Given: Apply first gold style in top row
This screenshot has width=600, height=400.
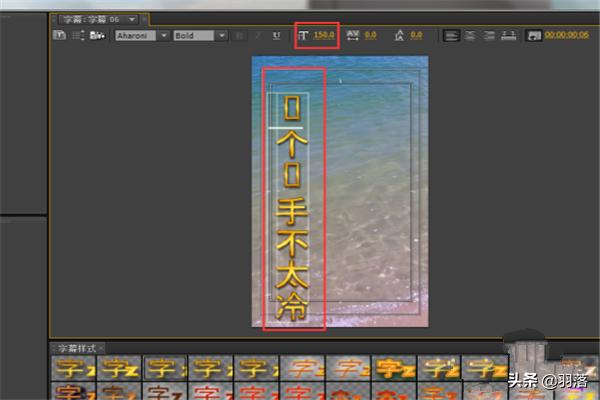Looking at the screenshot, I should click(73, 368).
